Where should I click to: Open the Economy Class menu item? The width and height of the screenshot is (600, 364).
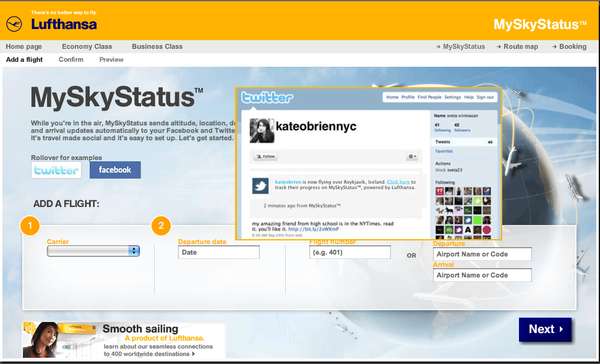pyautogui.click(x=87, y=46)
